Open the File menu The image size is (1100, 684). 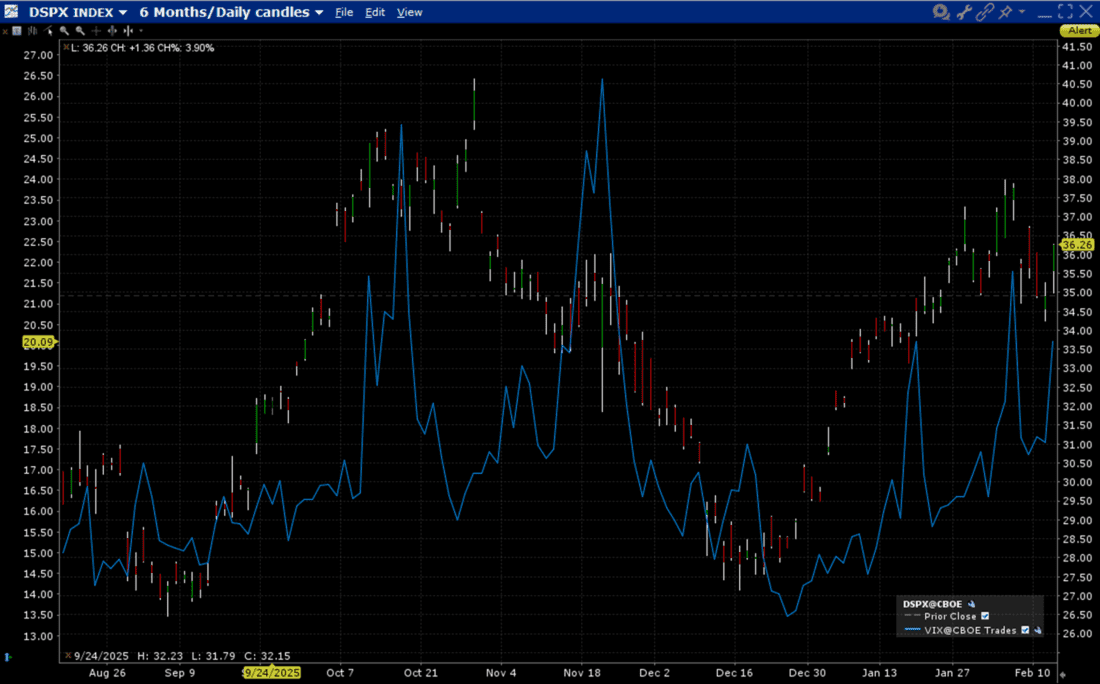[x=344, y=12]
